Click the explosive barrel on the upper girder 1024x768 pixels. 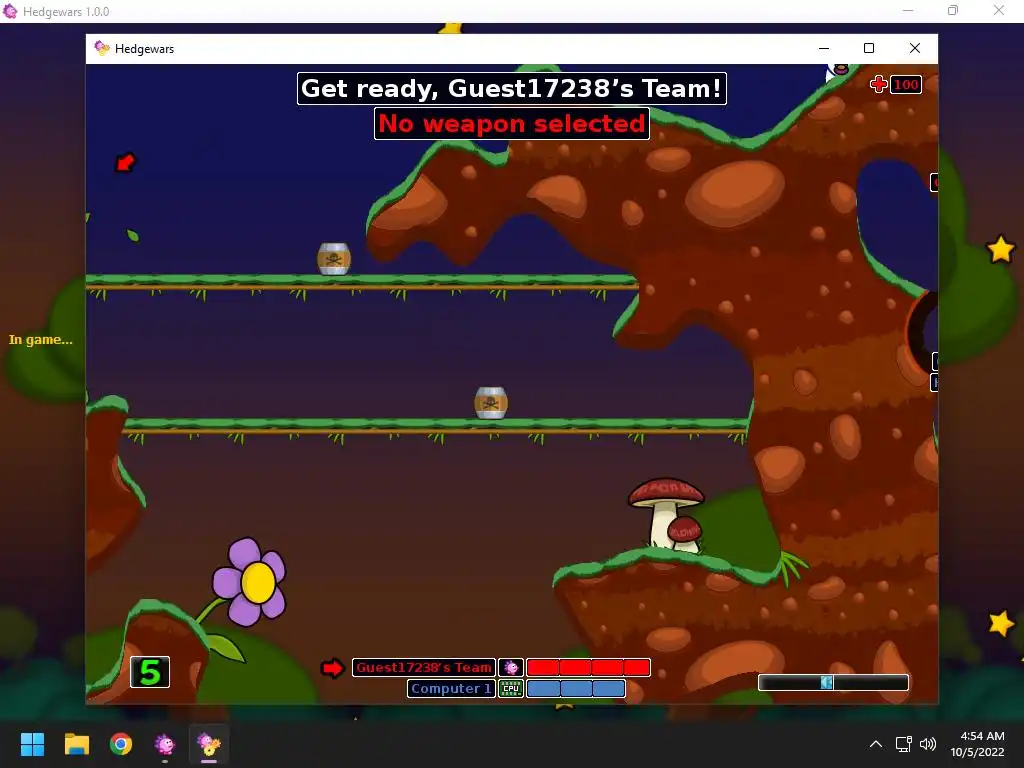[334, 259]
